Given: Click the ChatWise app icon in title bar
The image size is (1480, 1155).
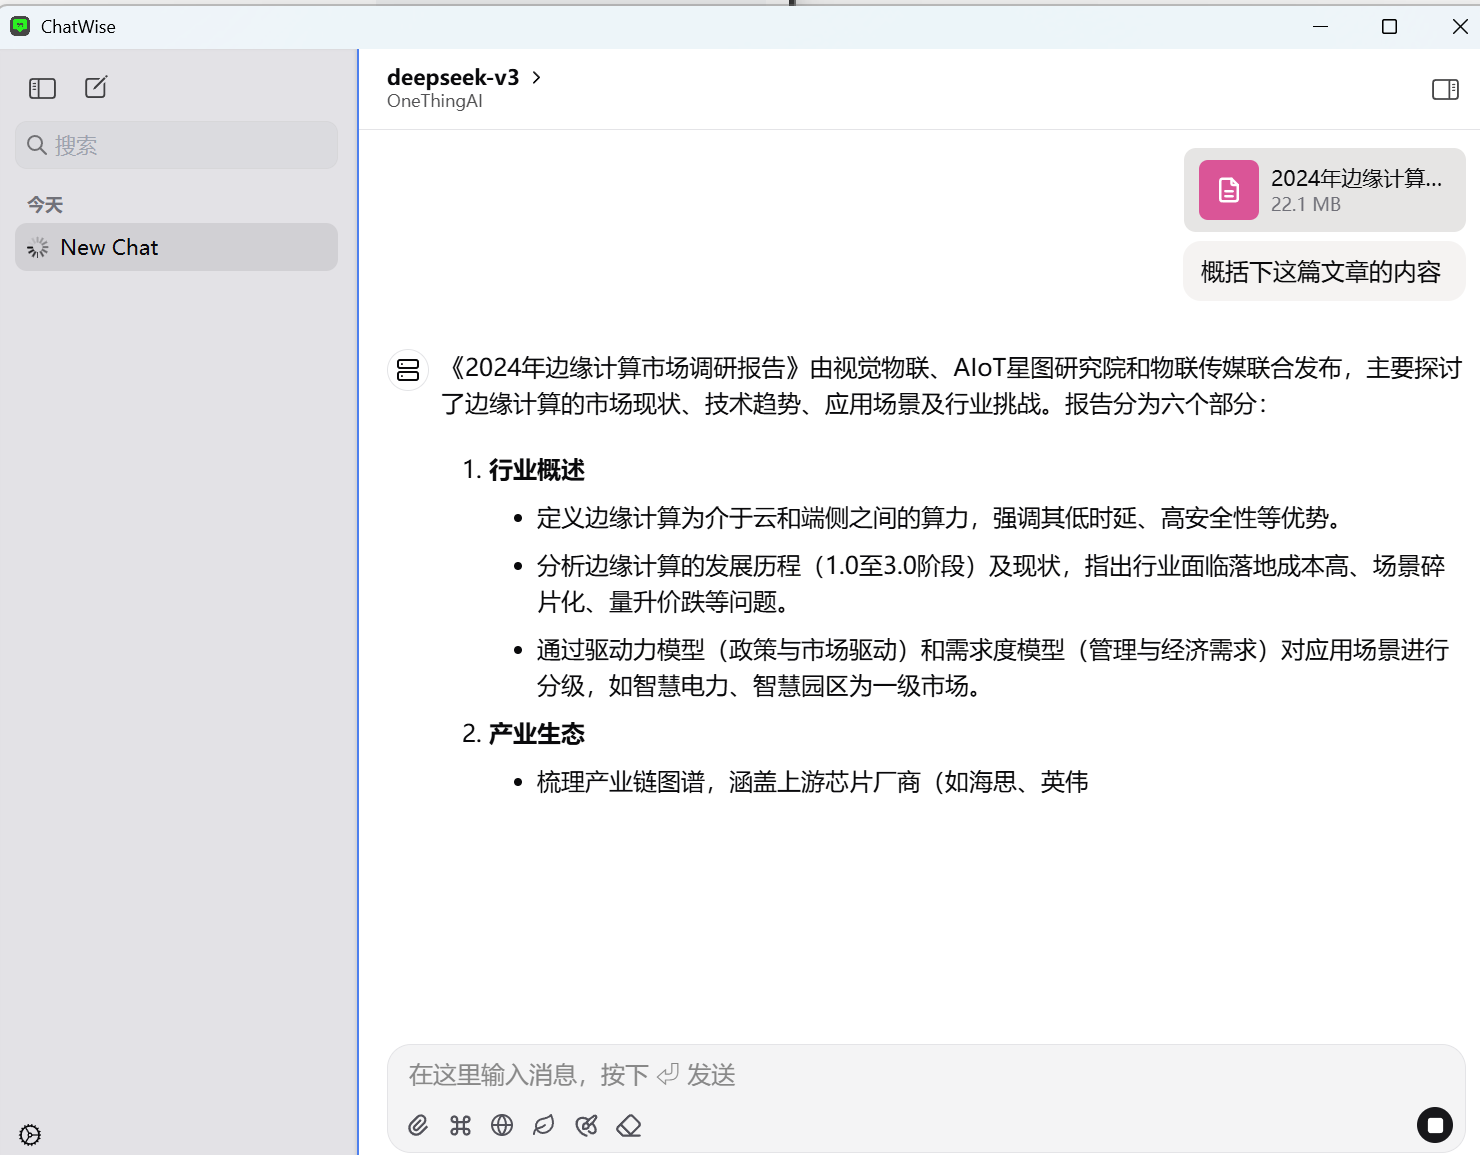Looking at the screenshot, I should (x=20, y=26).
